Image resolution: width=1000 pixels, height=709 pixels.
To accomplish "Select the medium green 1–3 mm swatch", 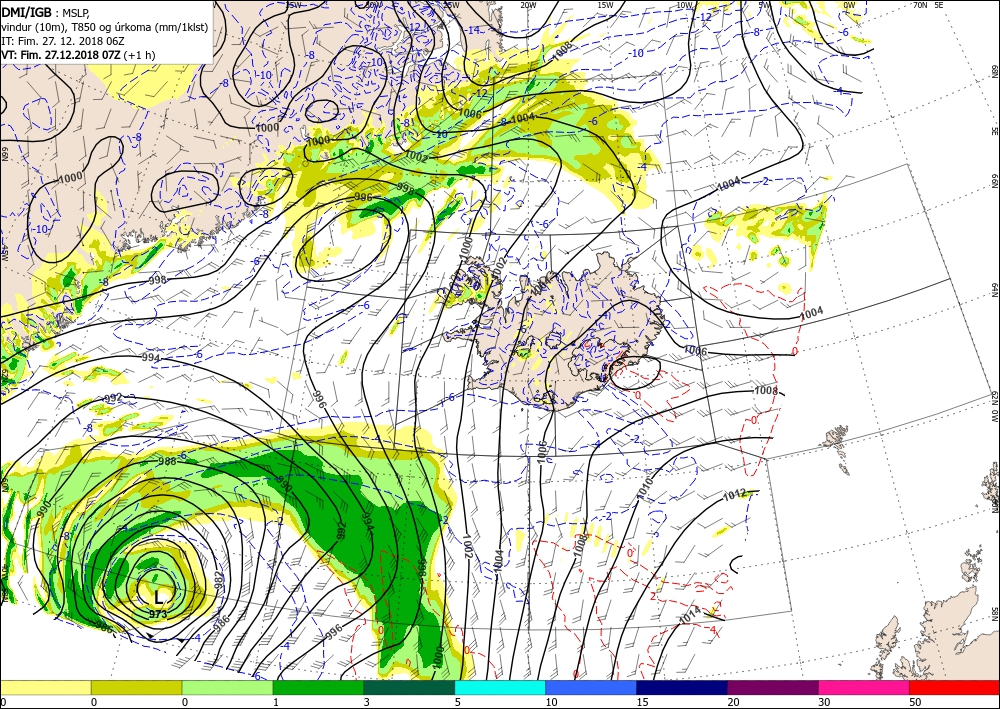I will point(318,687).
